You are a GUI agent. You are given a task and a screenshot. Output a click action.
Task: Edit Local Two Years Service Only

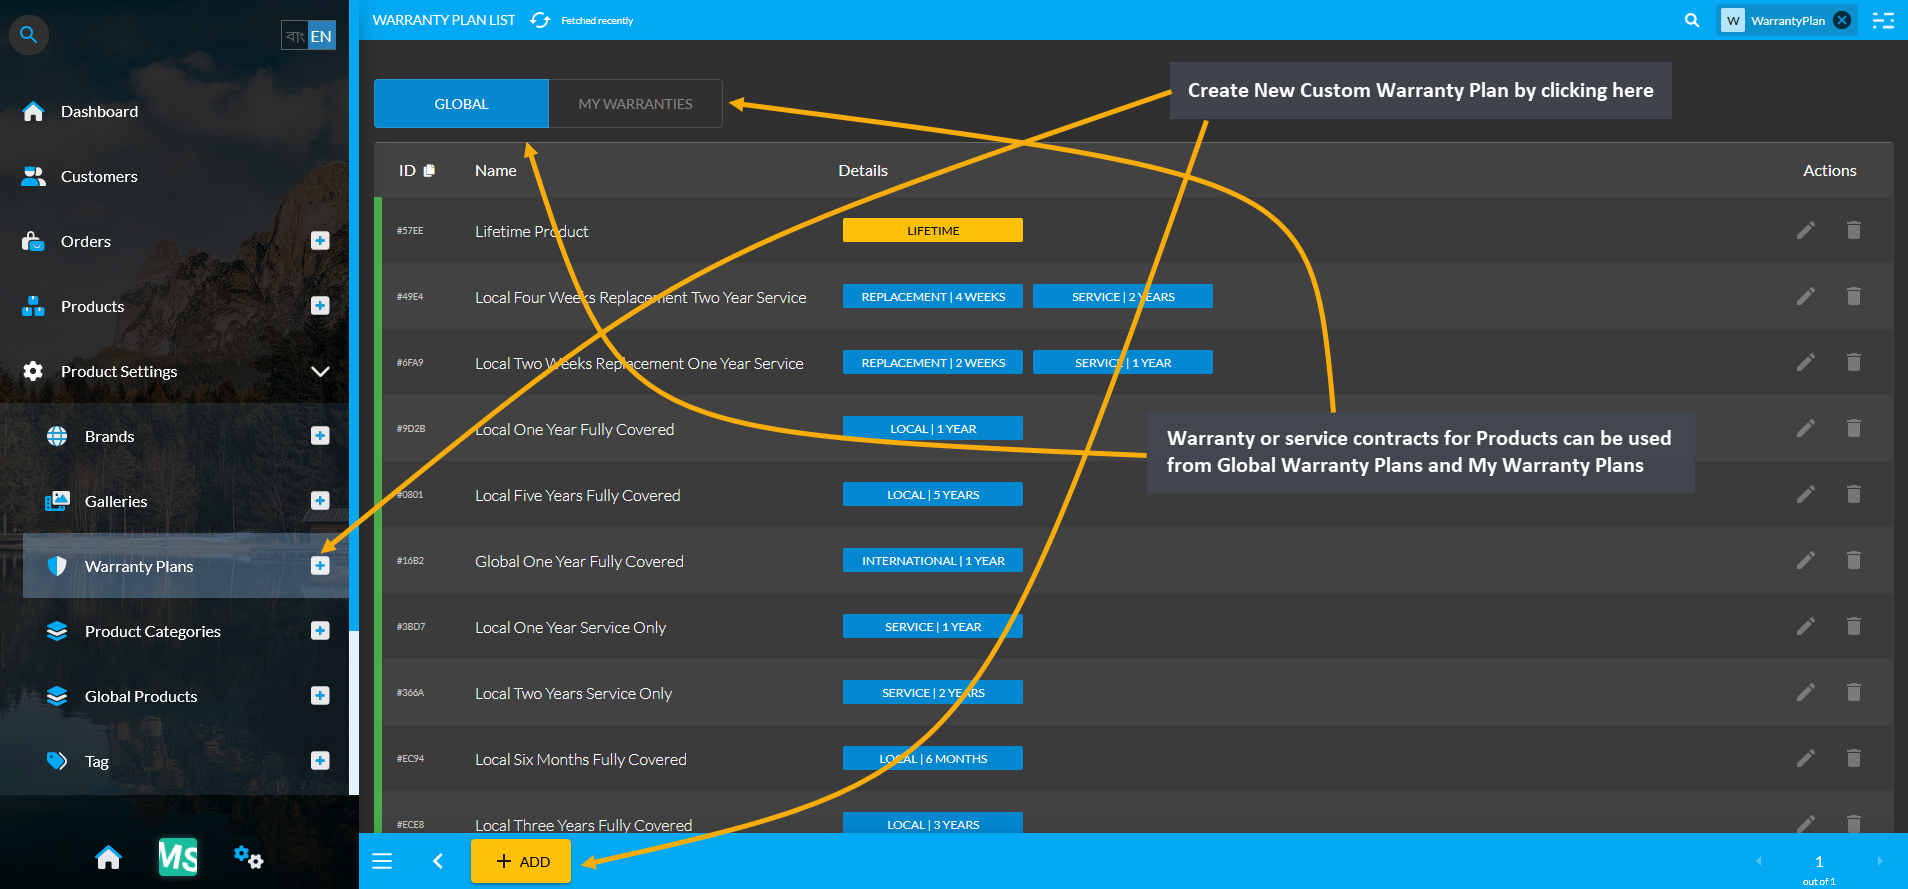[x=1805, y=692]
